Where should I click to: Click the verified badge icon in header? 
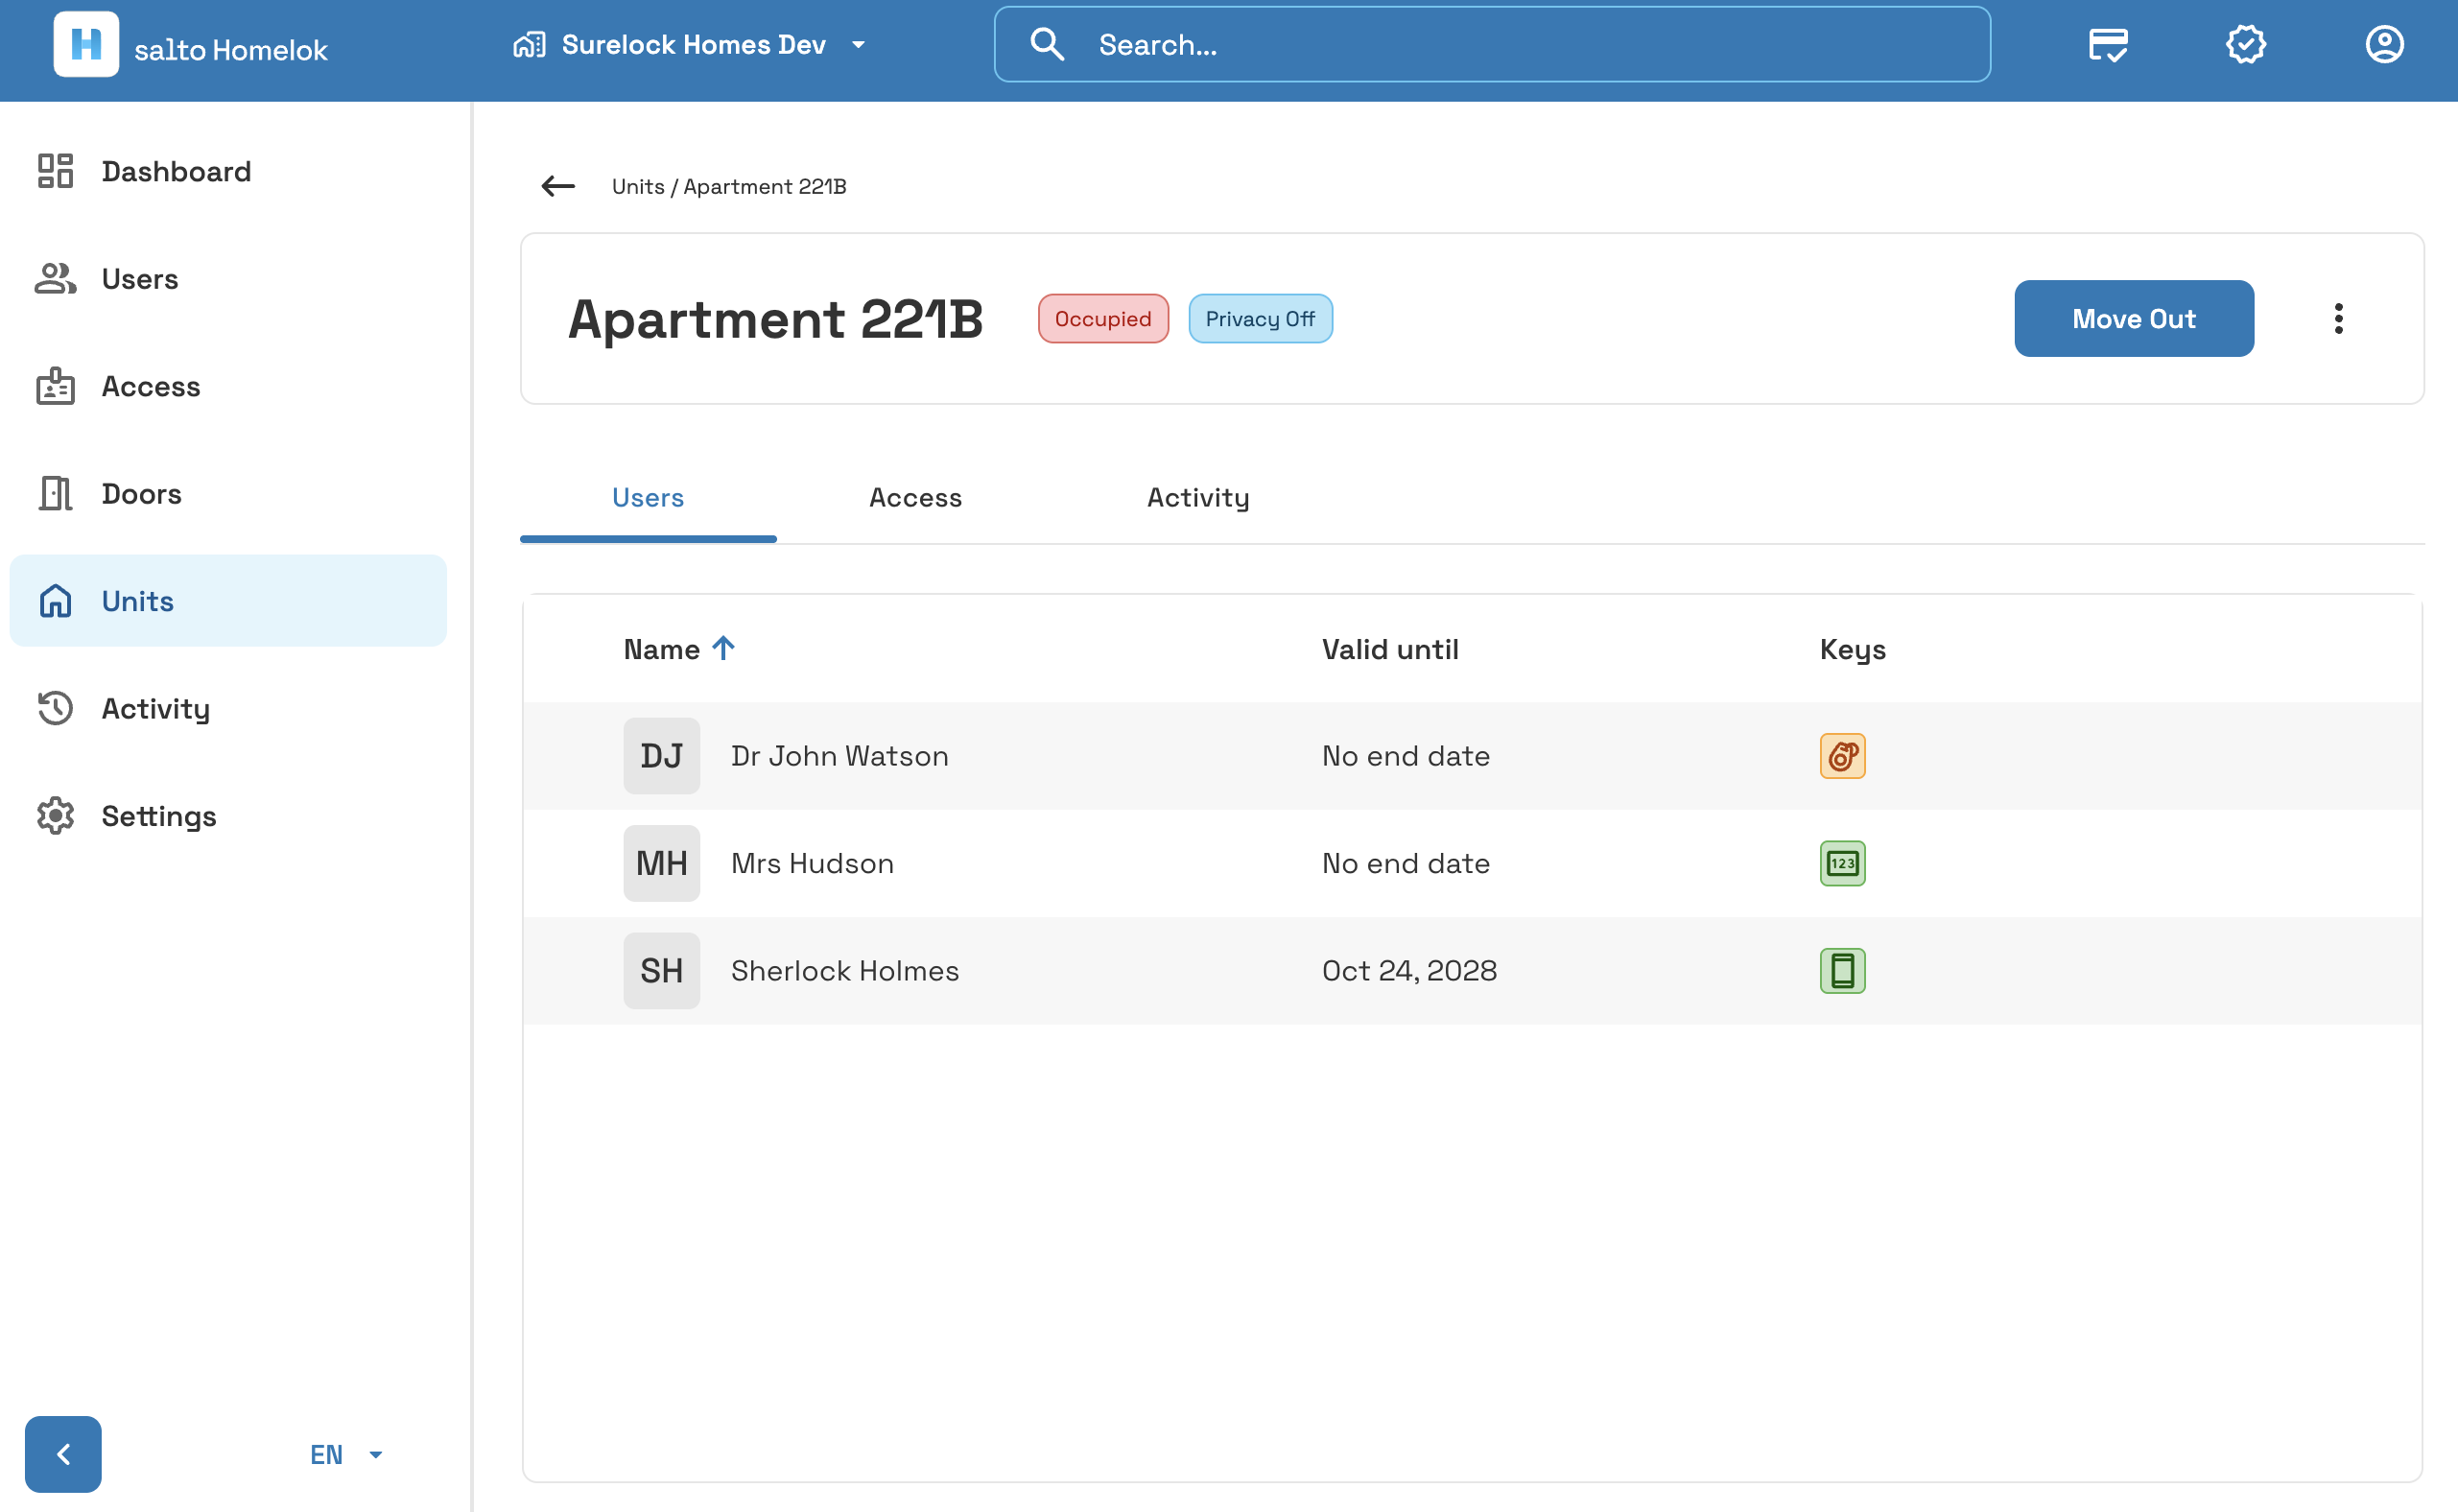[2246, 45]
